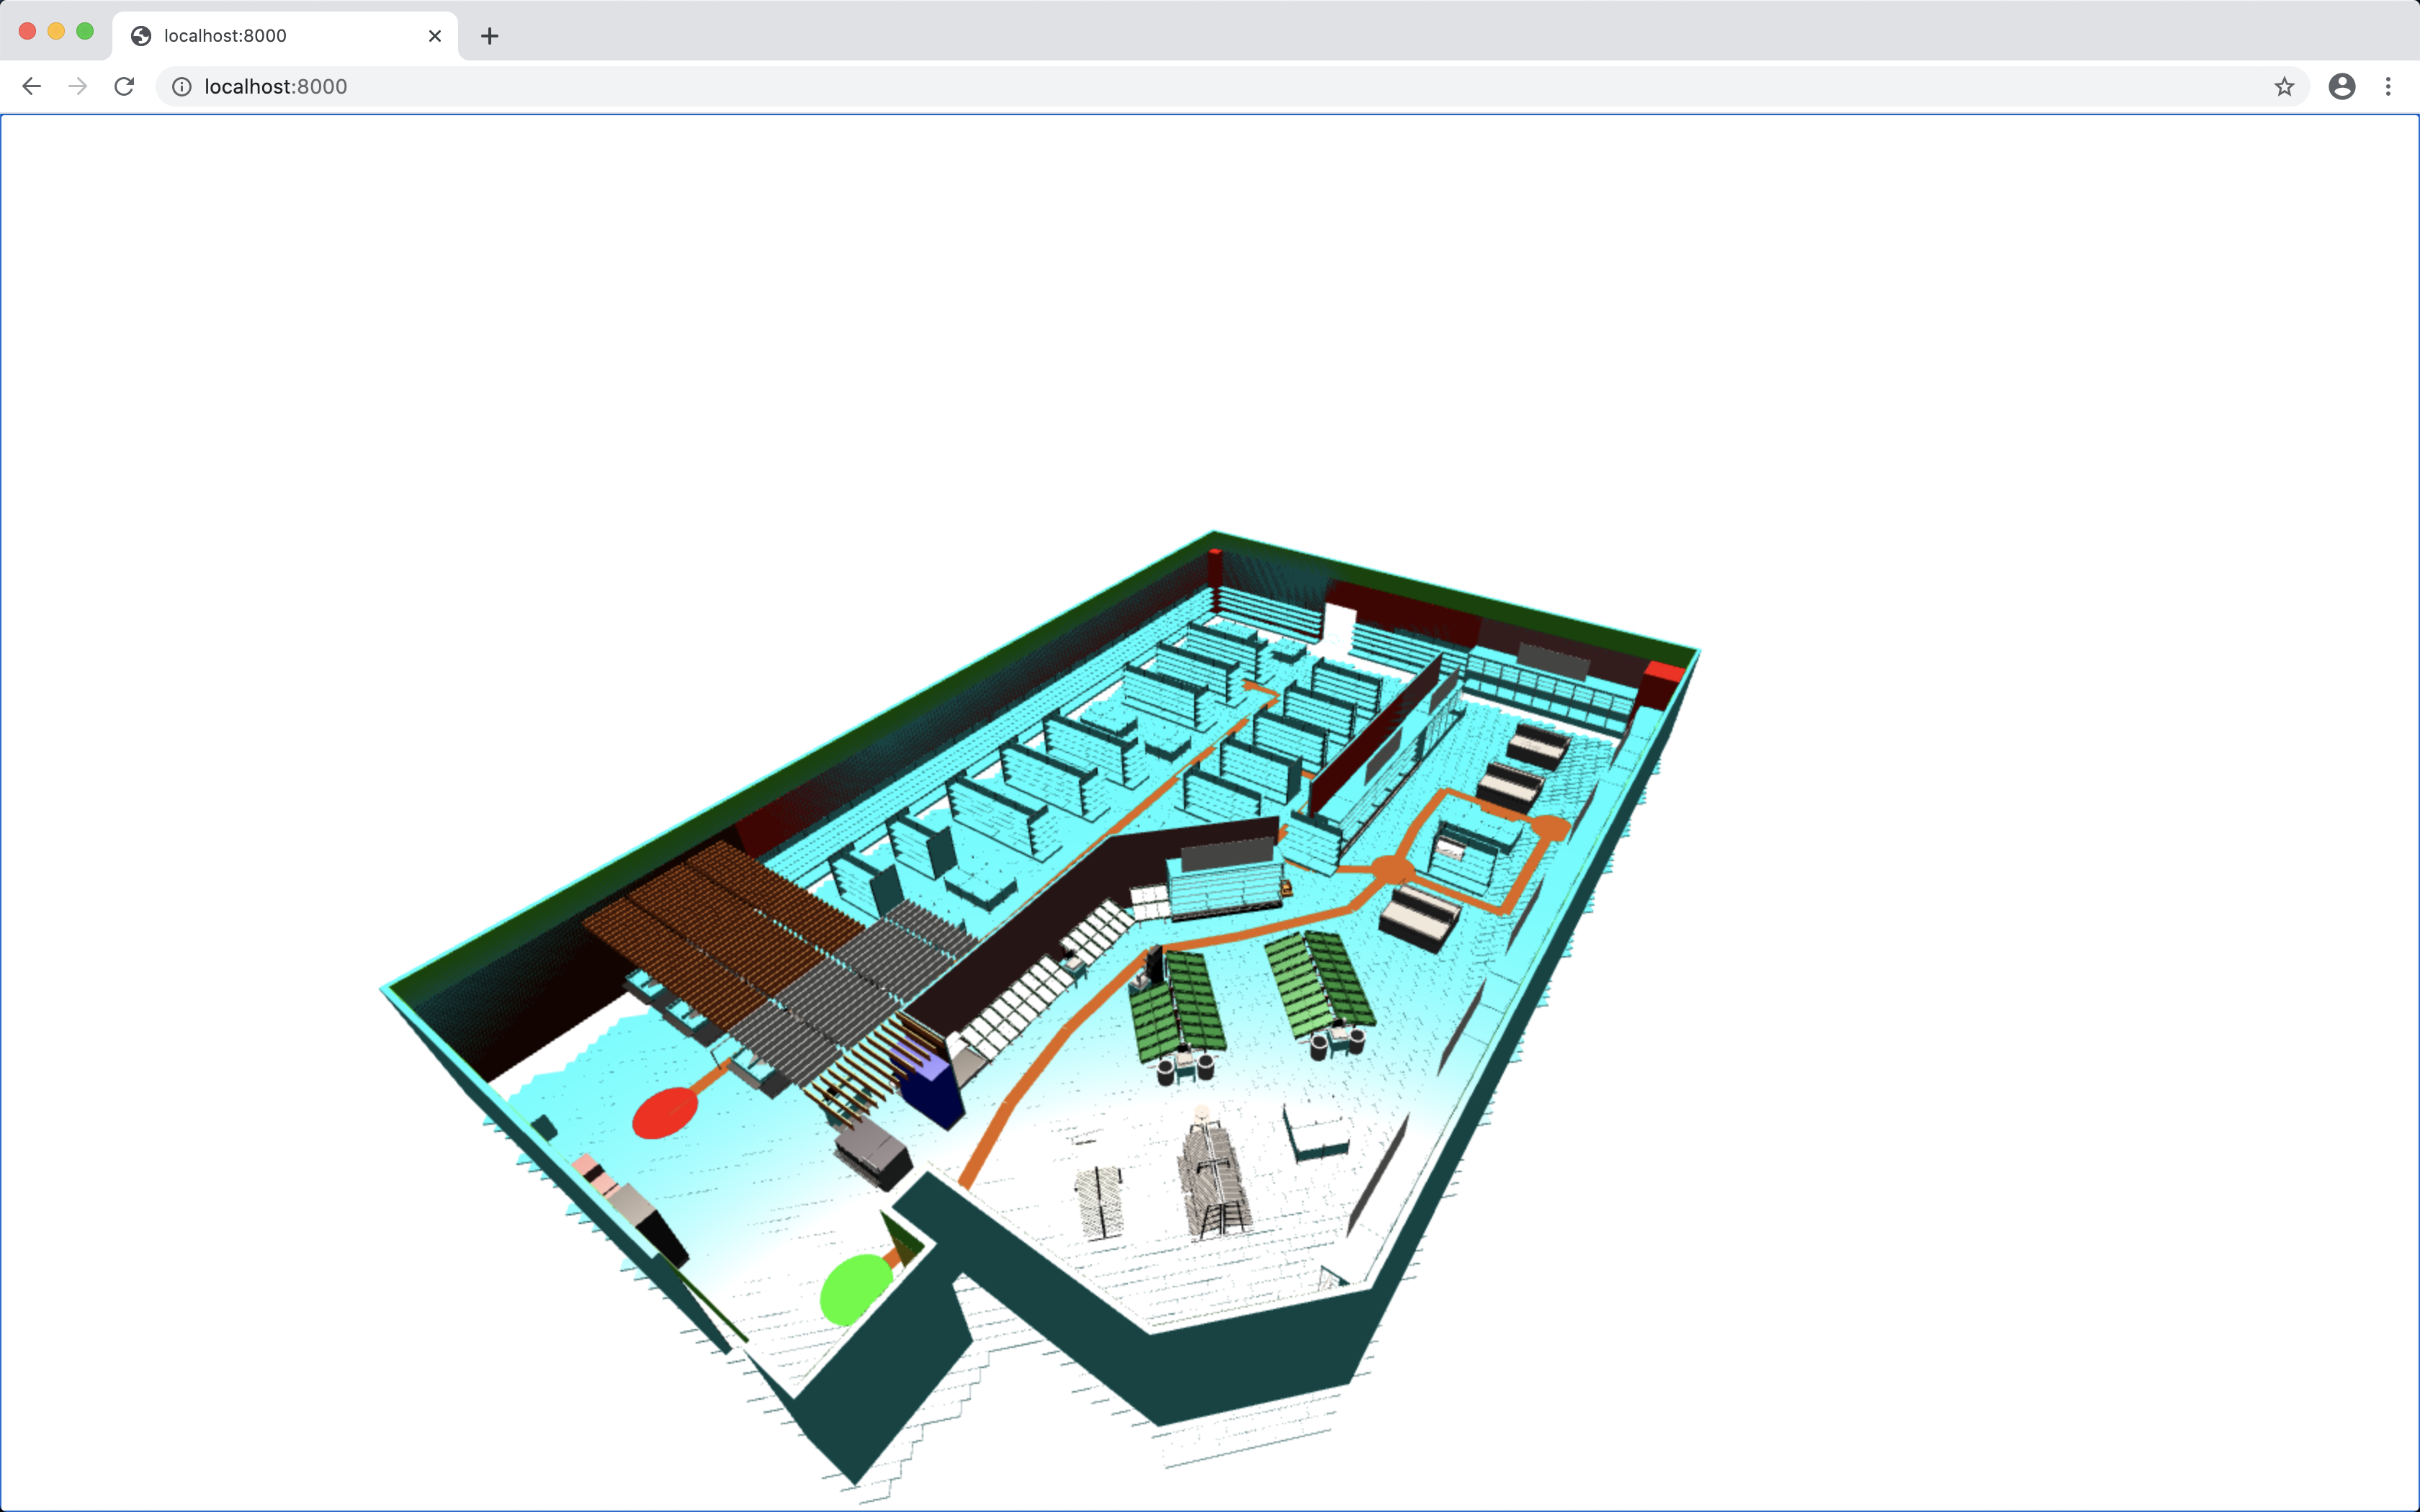The height and width of the screenshot is (1512, 2420).
Task: Close the localhost:8000 tab
Action: coord(435,36)
